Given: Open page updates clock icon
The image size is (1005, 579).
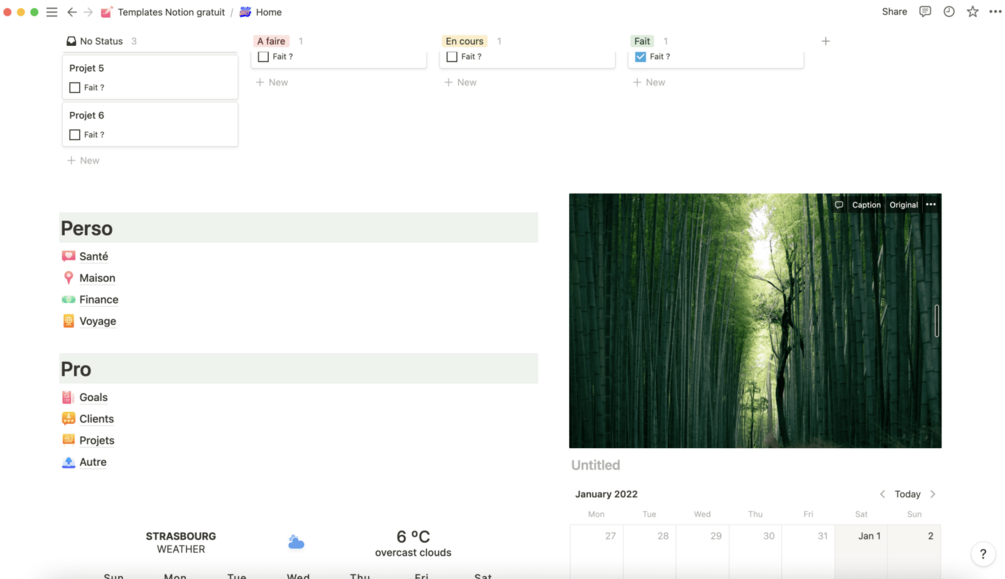Looking at the screenshot, I should point(949,12).
